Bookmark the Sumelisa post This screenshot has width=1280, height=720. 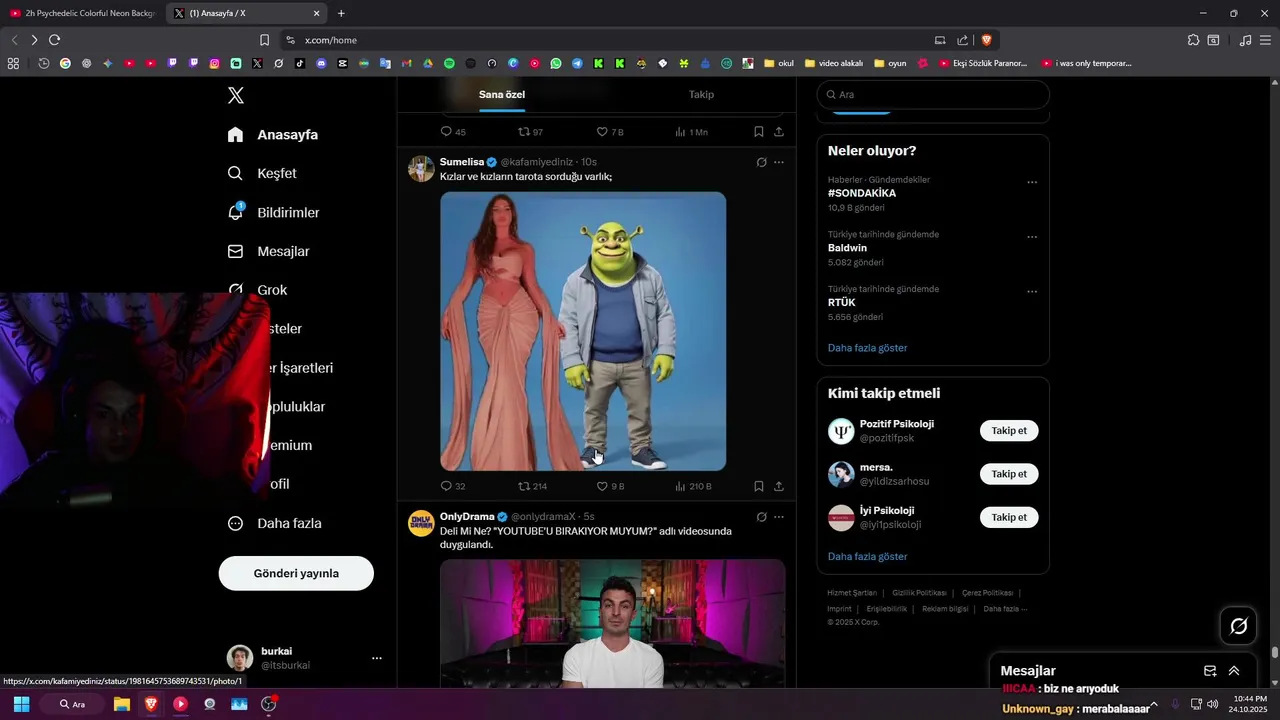(x=759, y=486)
